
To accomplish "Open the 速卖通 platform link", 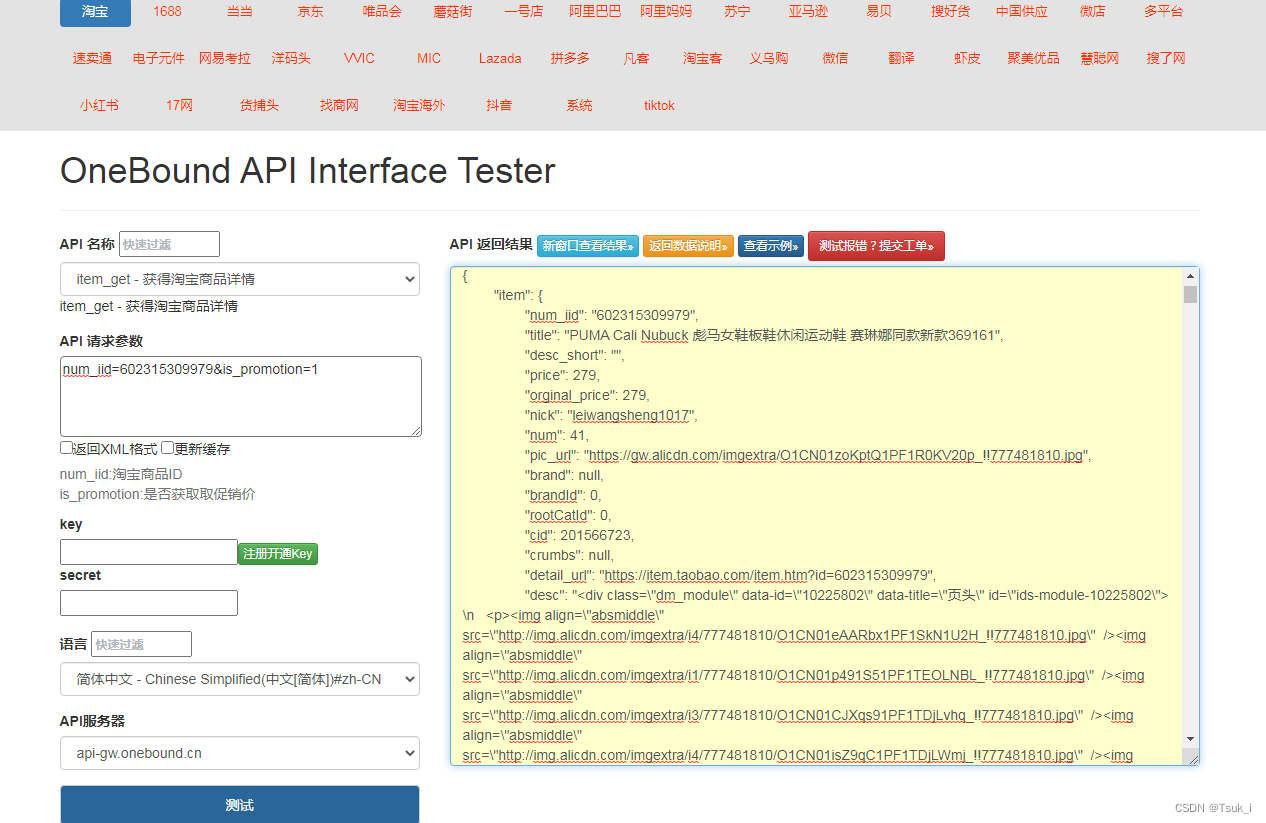I will click(92, 58).
